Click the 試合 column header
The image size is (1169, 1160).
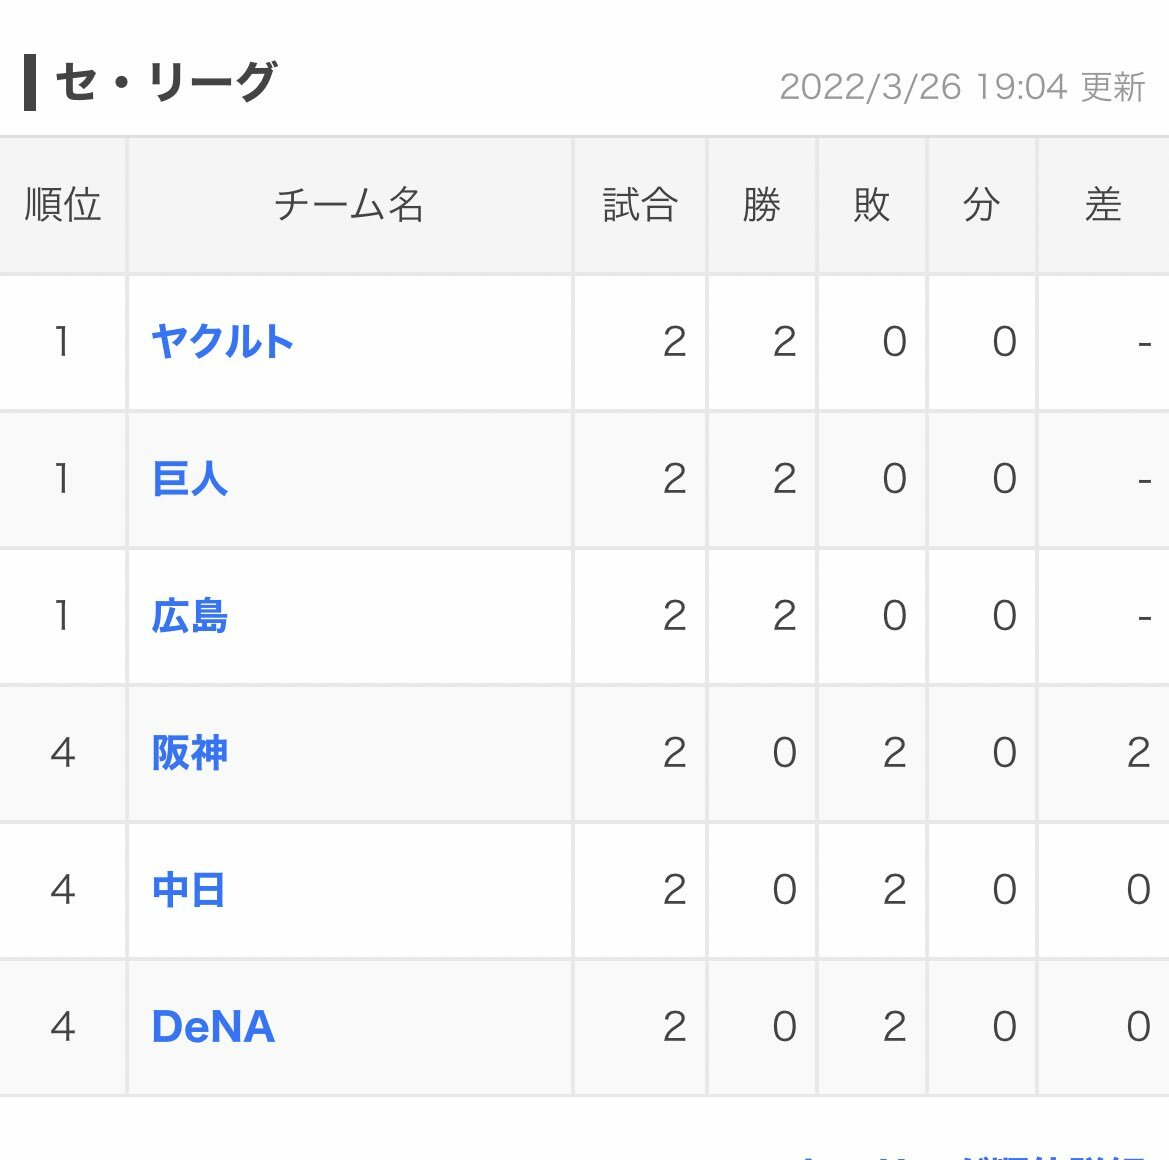(x=640, y=205)
